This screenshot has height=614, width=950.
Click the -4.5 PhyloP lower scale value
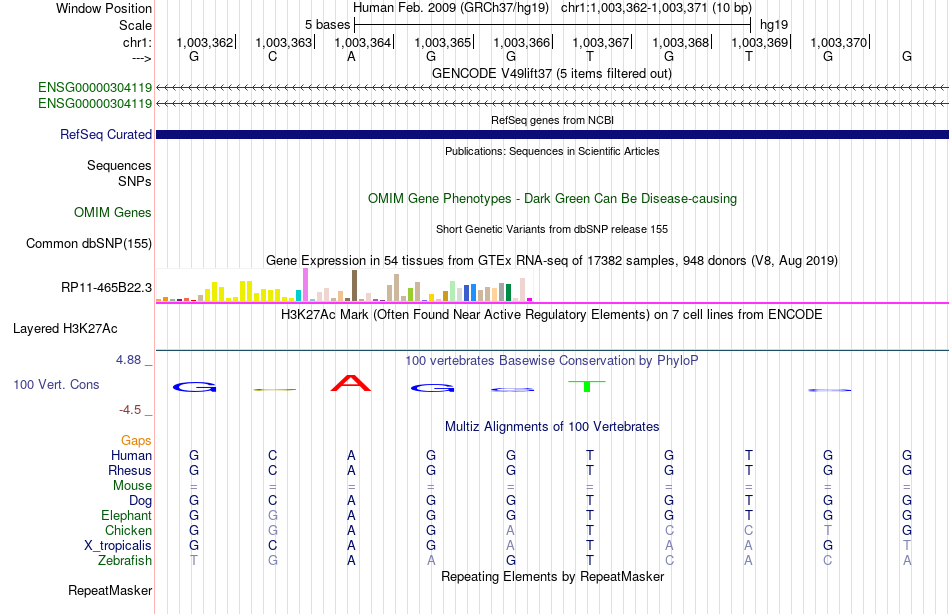click(130, 410)
